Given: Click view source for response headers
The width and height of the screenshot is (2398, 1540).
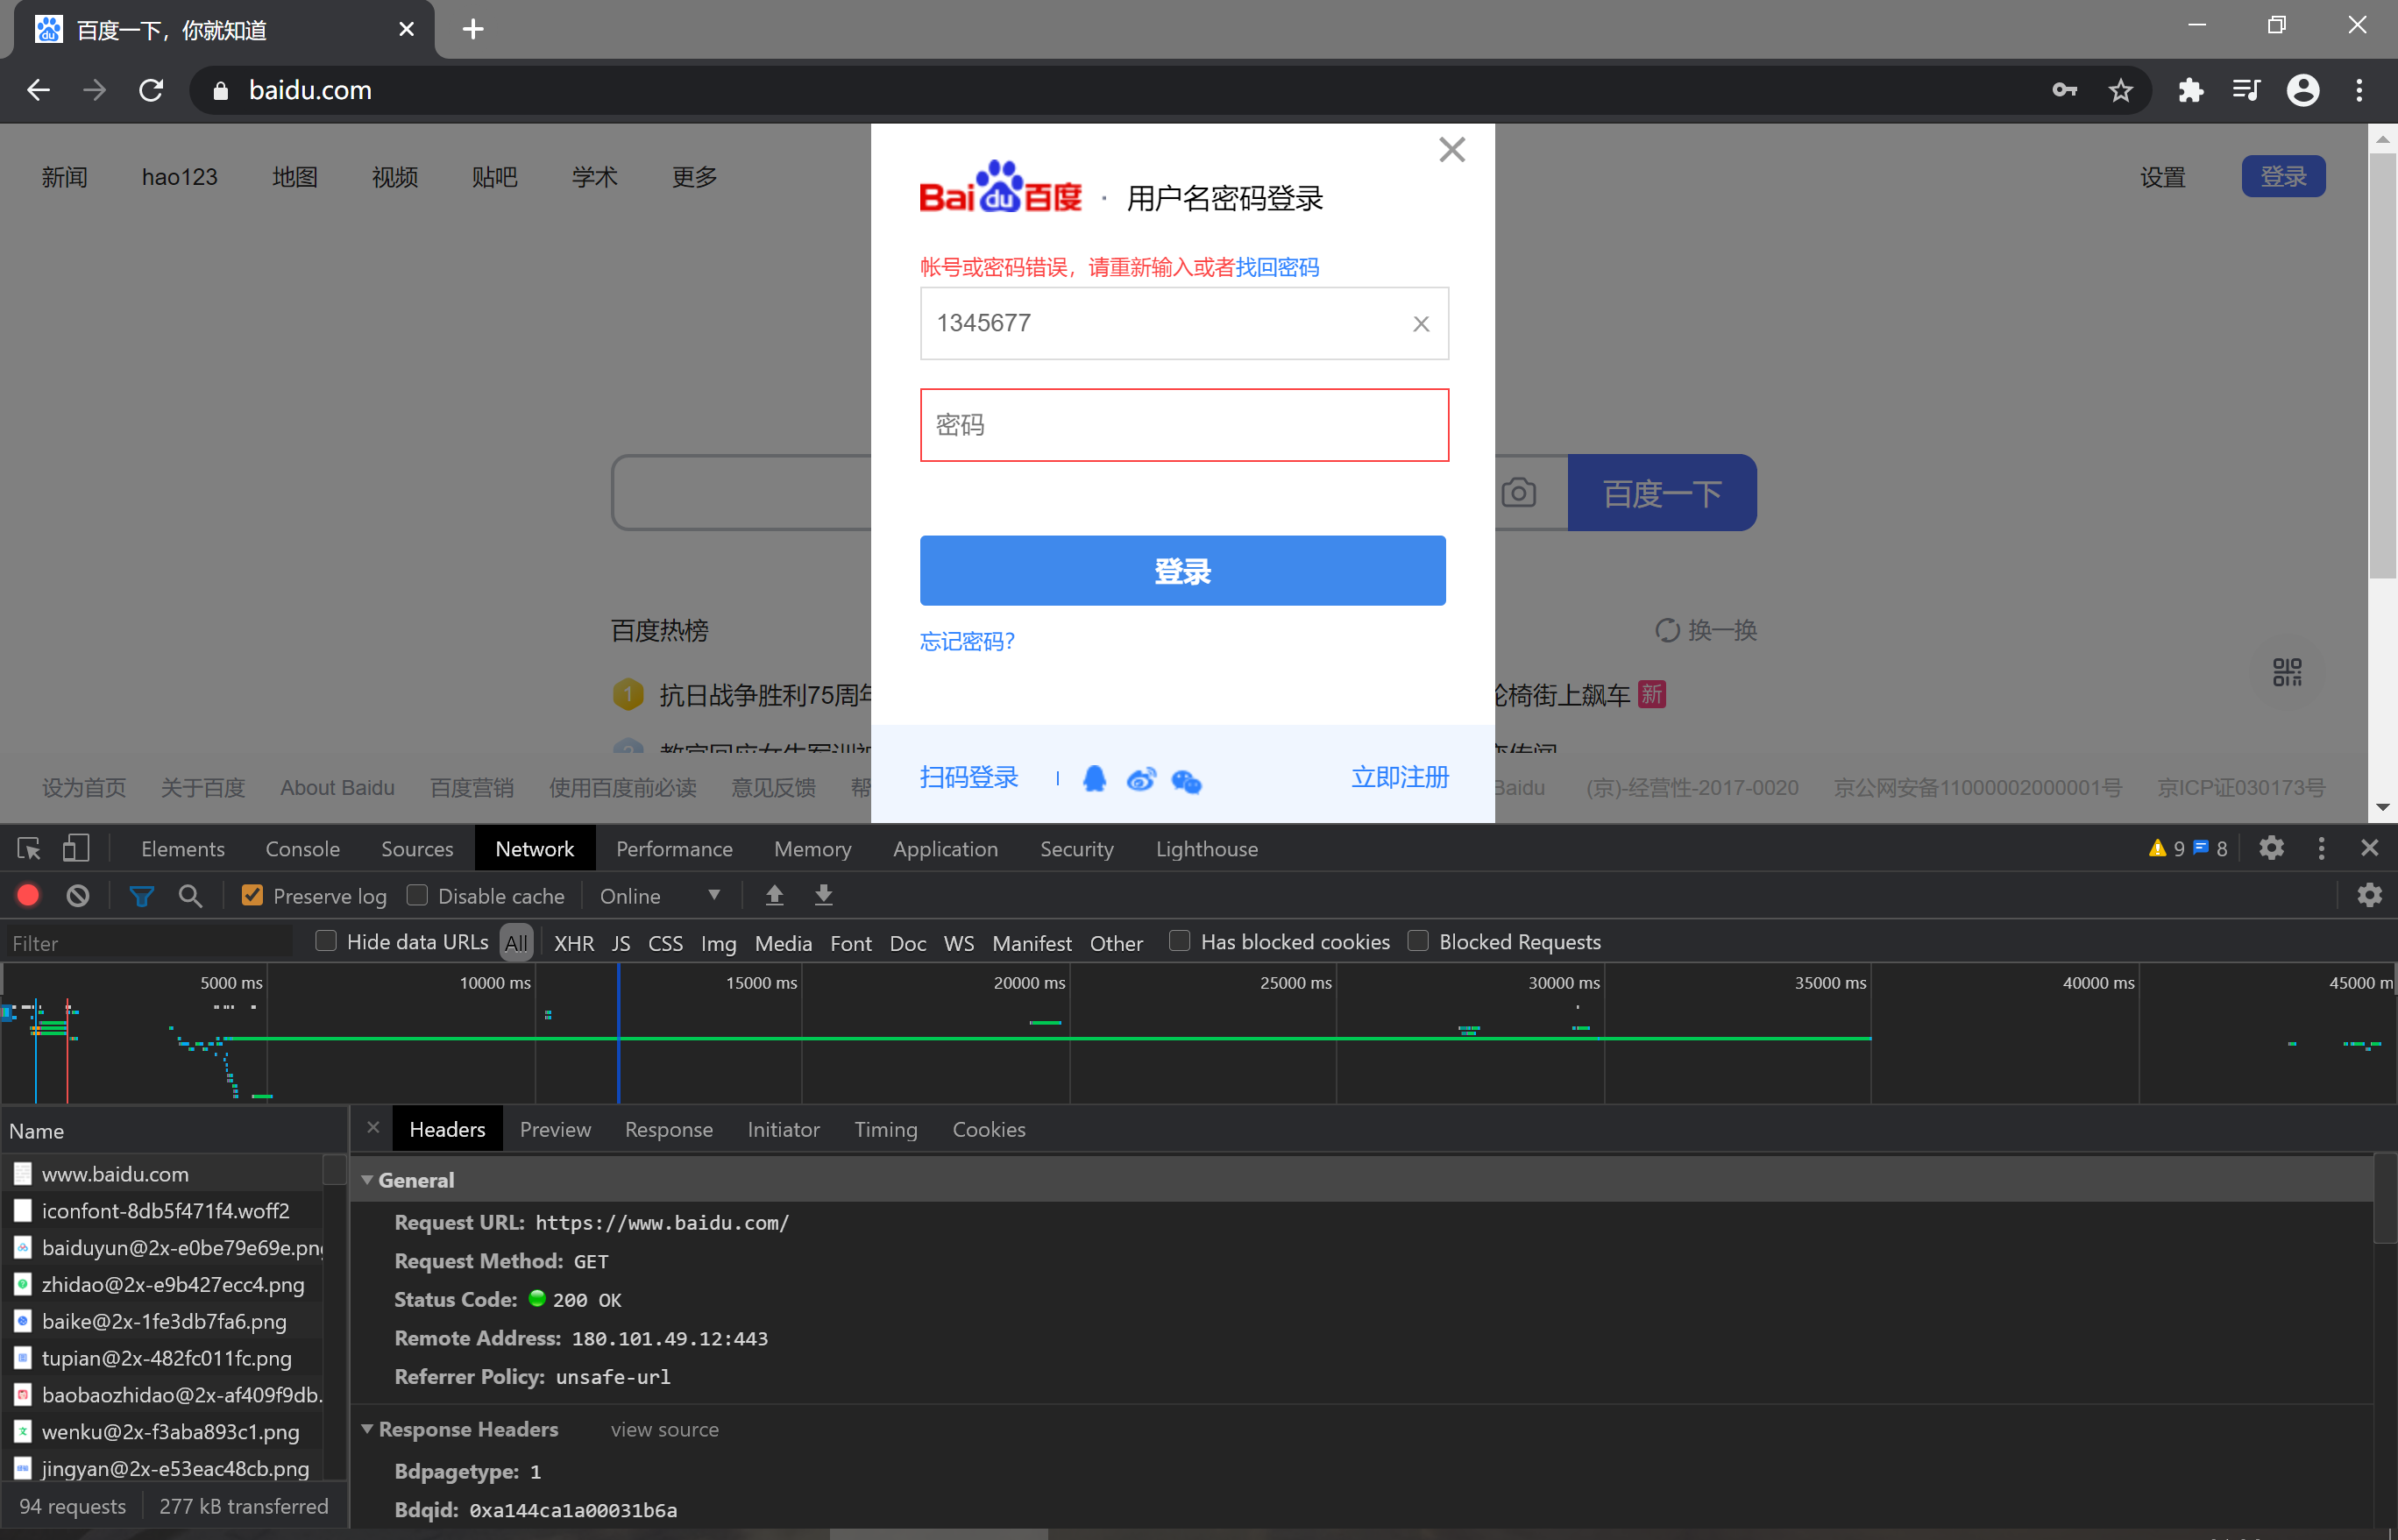Looking at the screenshot, I should coord(665,1430).
